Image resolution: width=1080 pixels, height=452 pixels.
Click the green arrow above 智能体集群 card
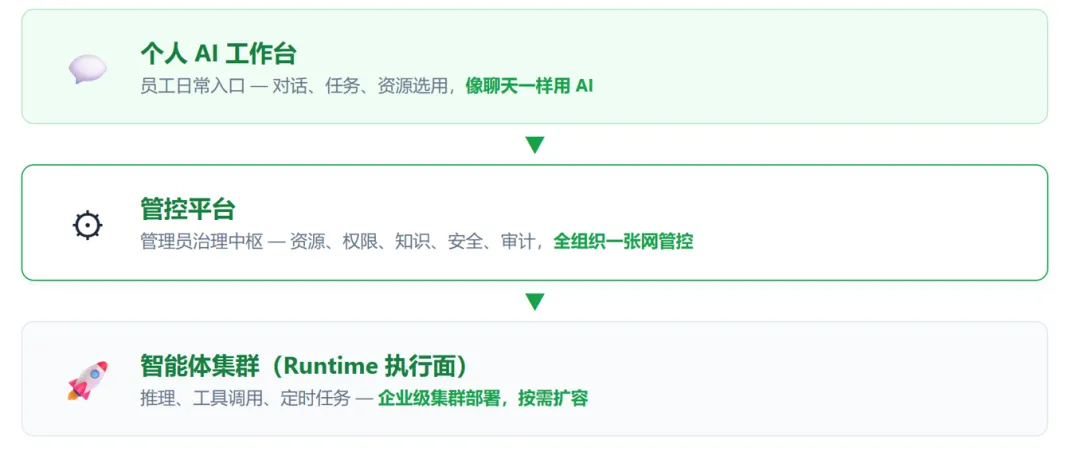(x=534, y=302)
